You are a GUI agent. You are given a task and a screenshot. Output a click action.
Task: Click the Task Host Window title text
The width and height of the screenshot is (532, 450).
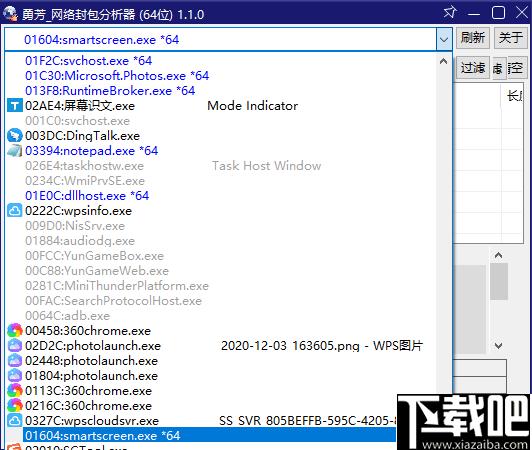click(x=266, y=165)
